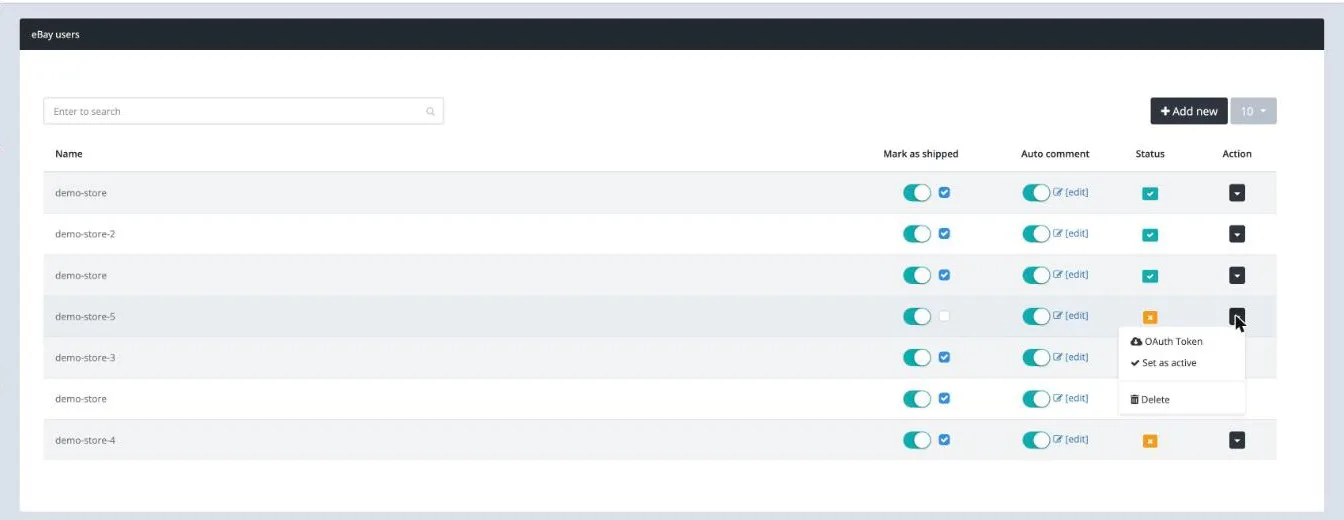Toggle Mark as shipped switch for demo-store-5

coord(917,316)
